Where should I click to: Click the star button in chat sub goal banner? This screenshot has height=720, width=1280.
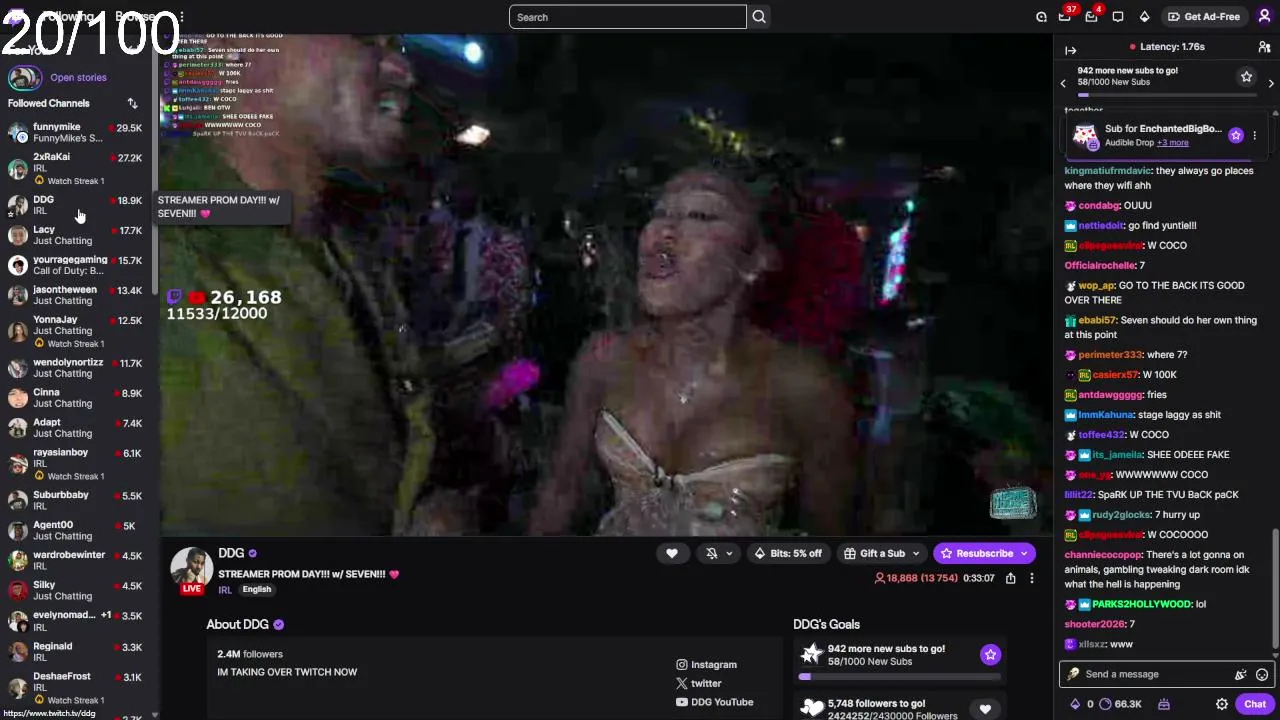tap(1246, 77)
